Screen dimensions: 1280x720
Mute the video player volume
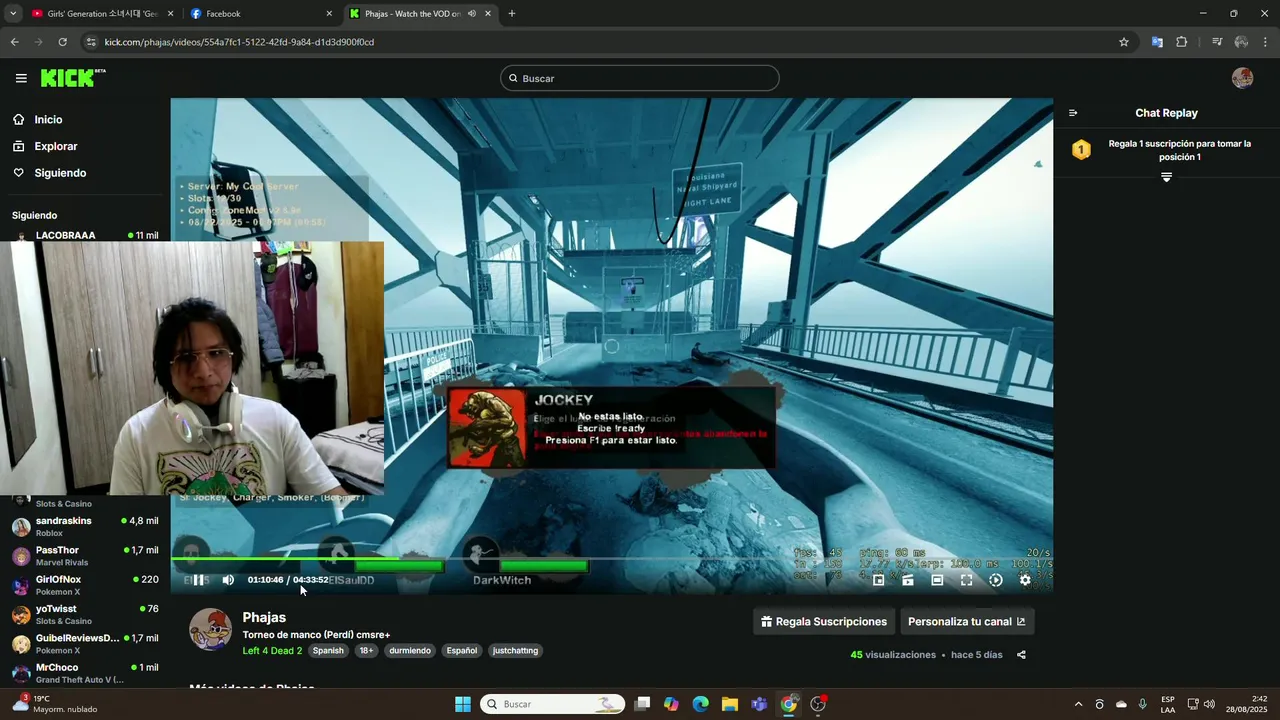pos(228,580)
